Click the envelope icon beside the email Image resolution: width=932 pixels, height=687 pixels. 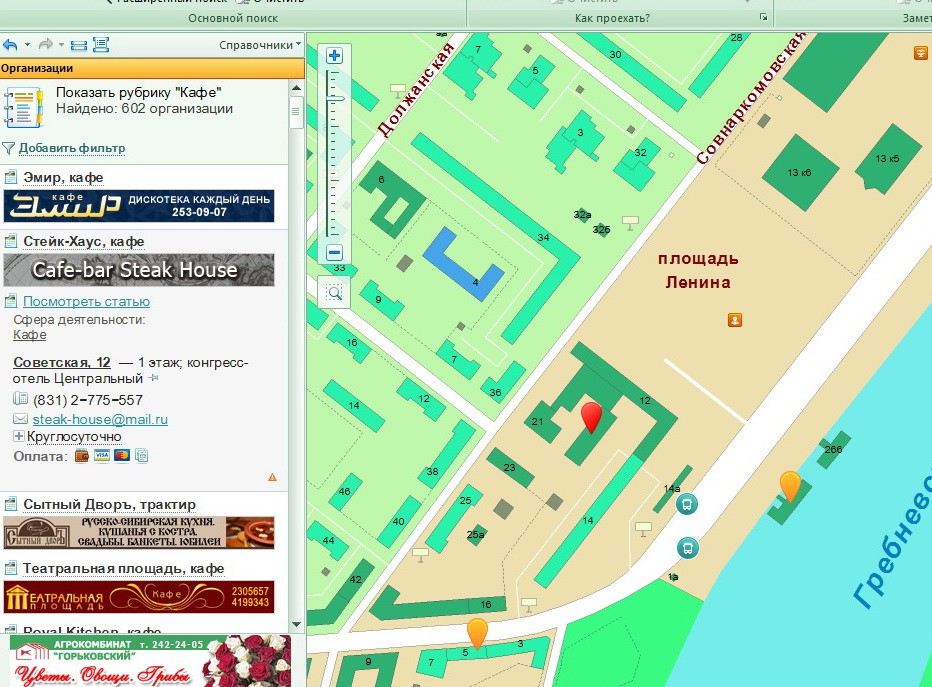pos(20,419)
